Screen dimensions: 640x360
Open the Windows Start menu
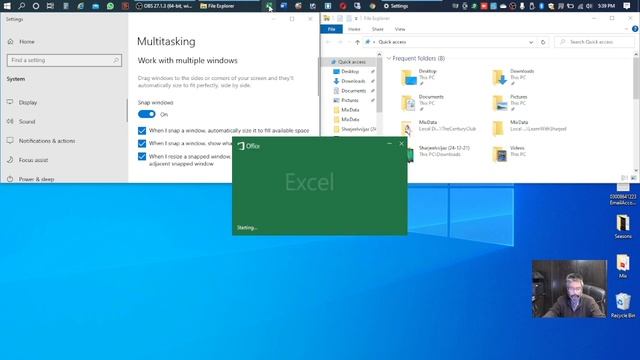(7, 6)
